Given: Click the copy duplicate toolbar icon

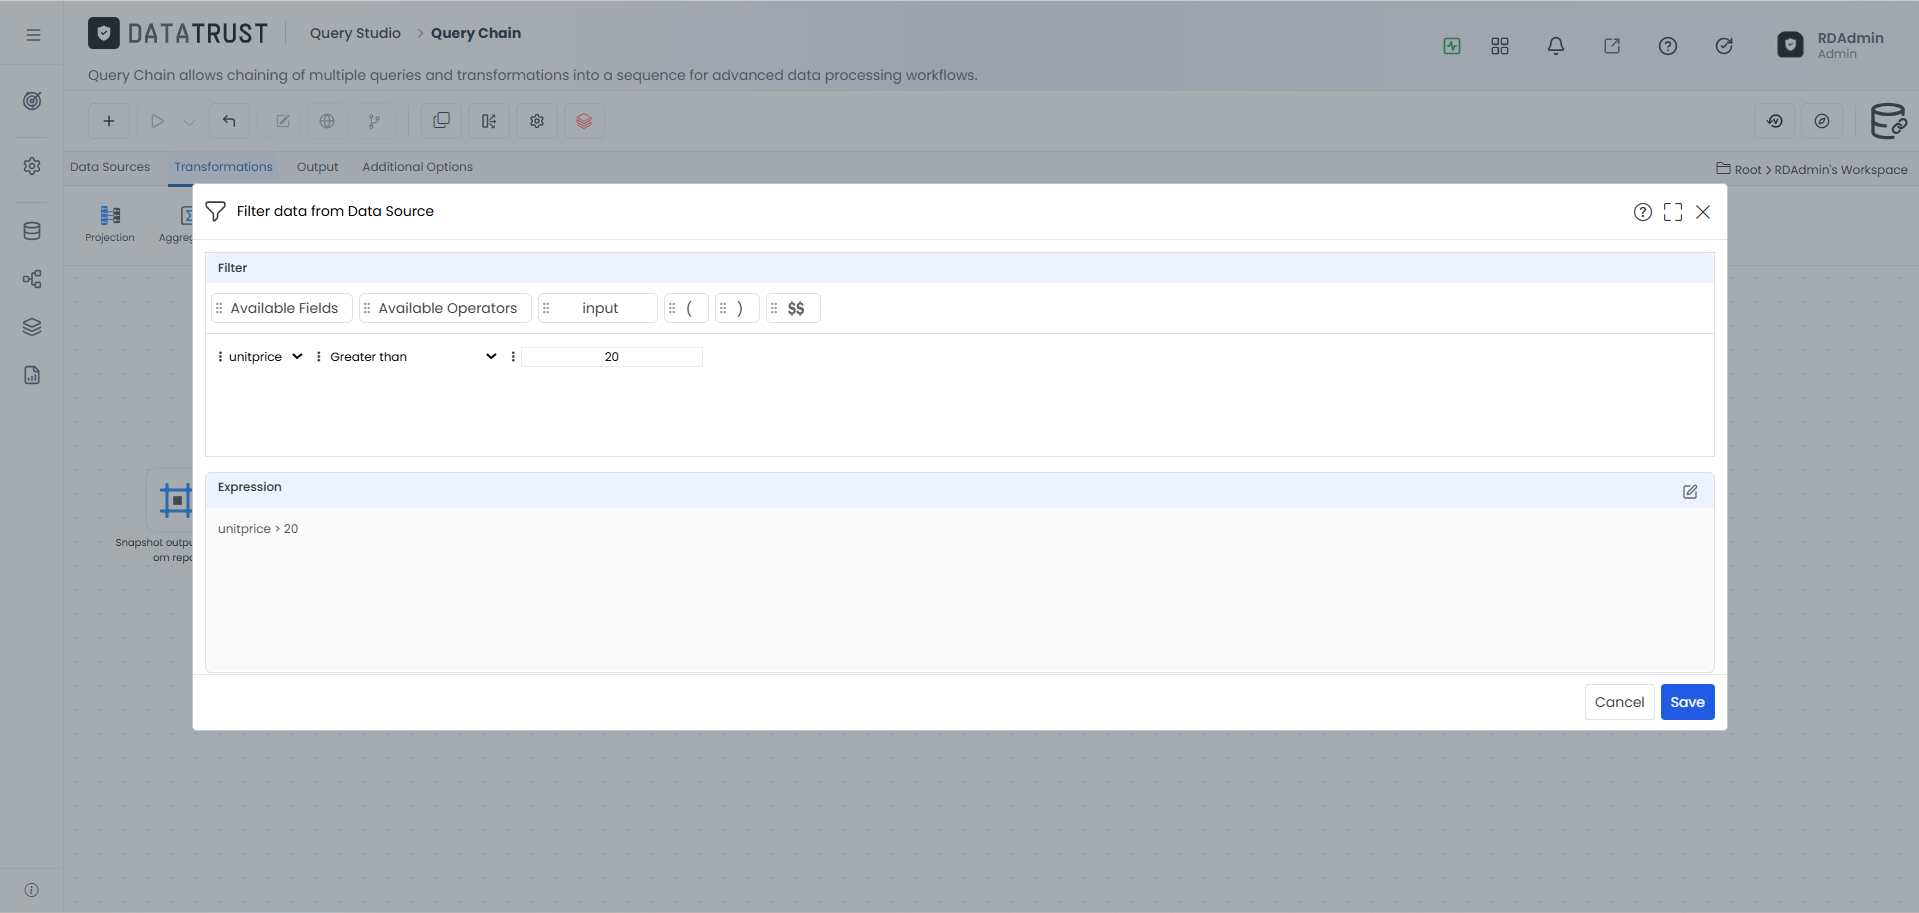Looking at the screenshot, I should click(x=441, y=121).
